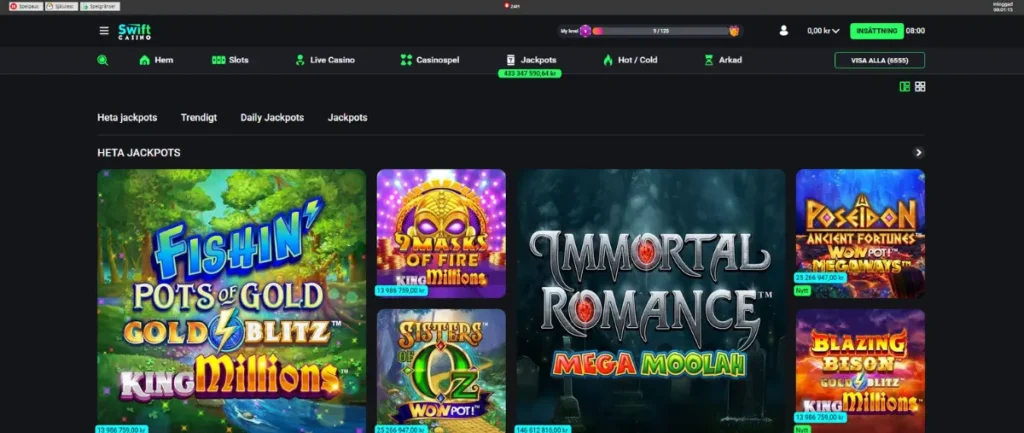The width and height of the screenshot is (1024, 433).
Task: Click the HETA JACKPOTS section heading
Action: (139, 153)
